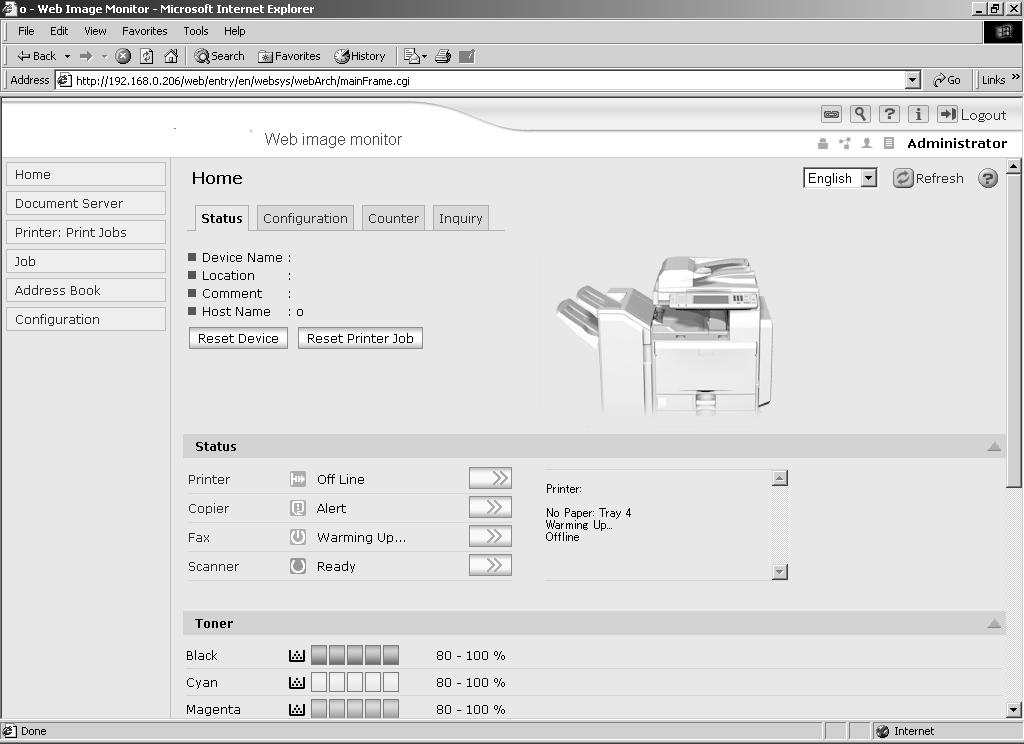Expand the Links toolbar chevron
Screen dimensions: 1024x744
(1016, 77)
